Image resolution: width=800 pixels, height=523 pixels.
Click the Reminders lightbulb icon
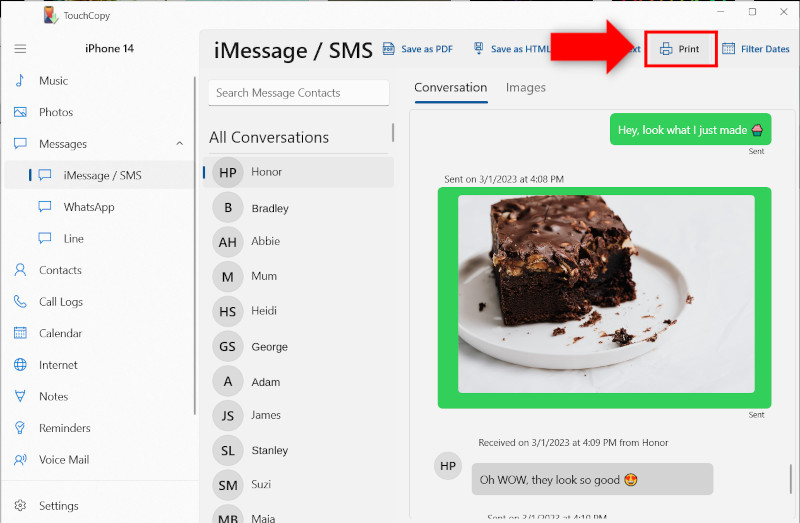coord(20,428)
